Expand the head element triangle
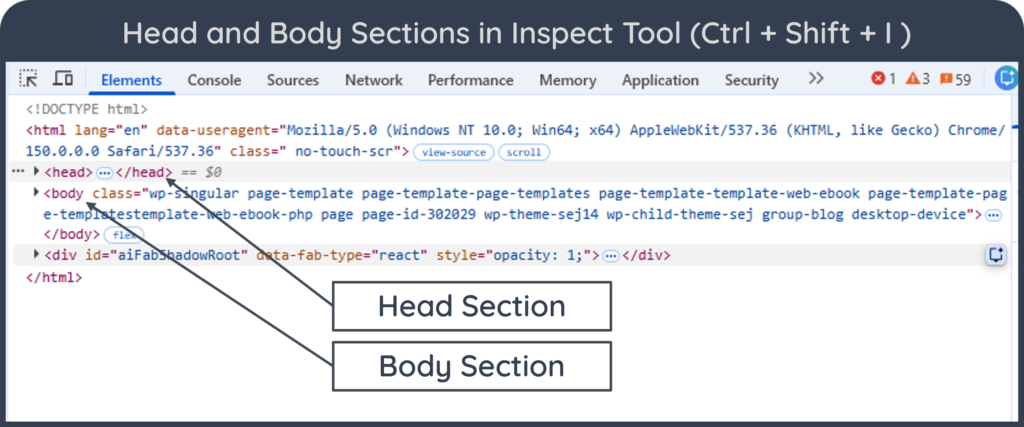Screen dimensions: 1024x427 (x=37, y=172)
